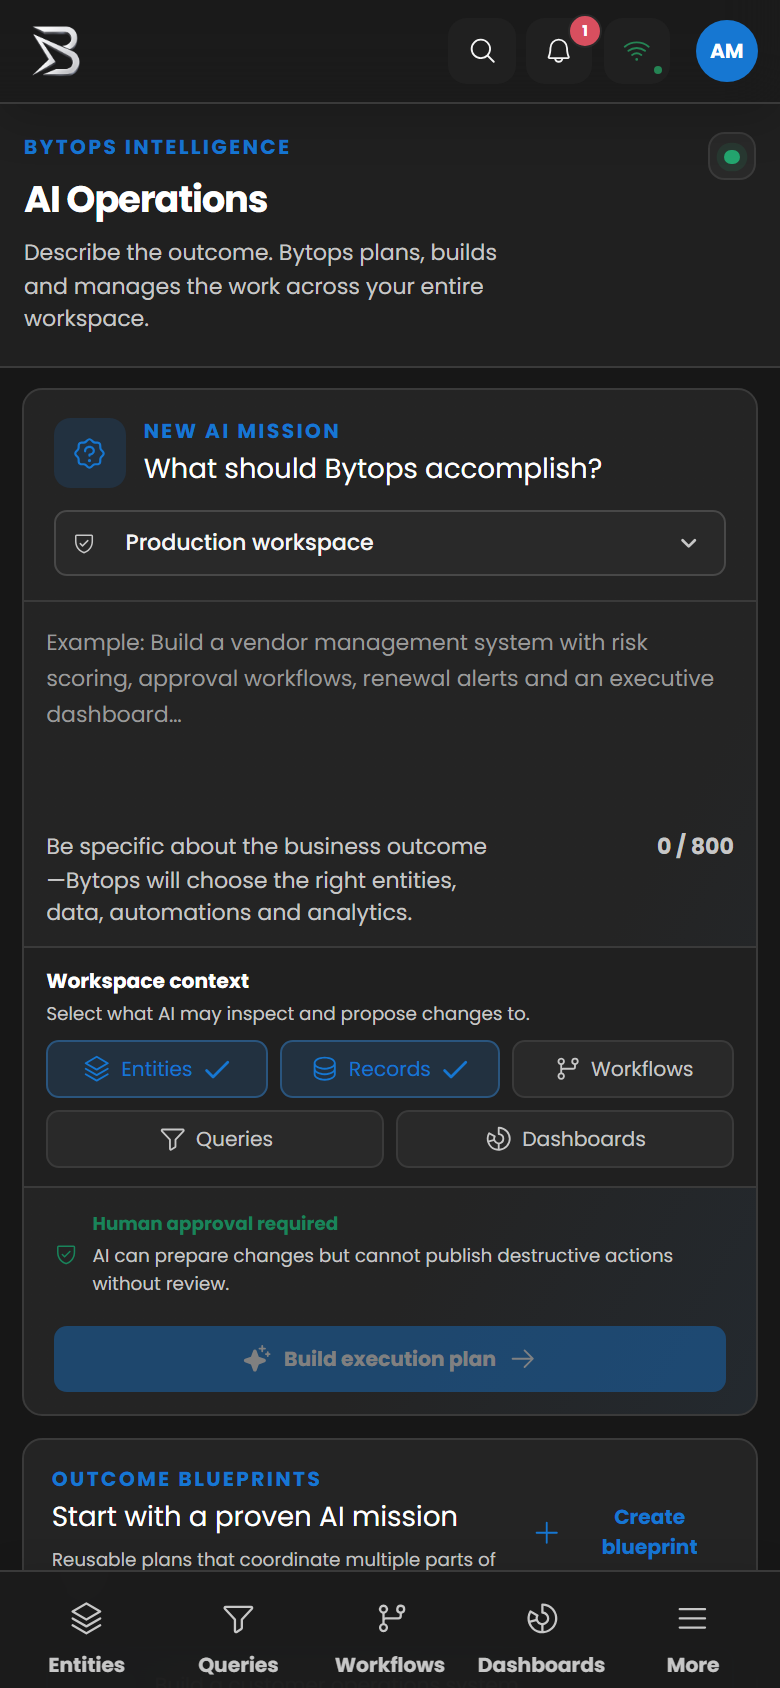Click the 'OUTCOME BLUEPRINTS' label
Viewport: 780px width, 1688px height.
coord(187,1479)
